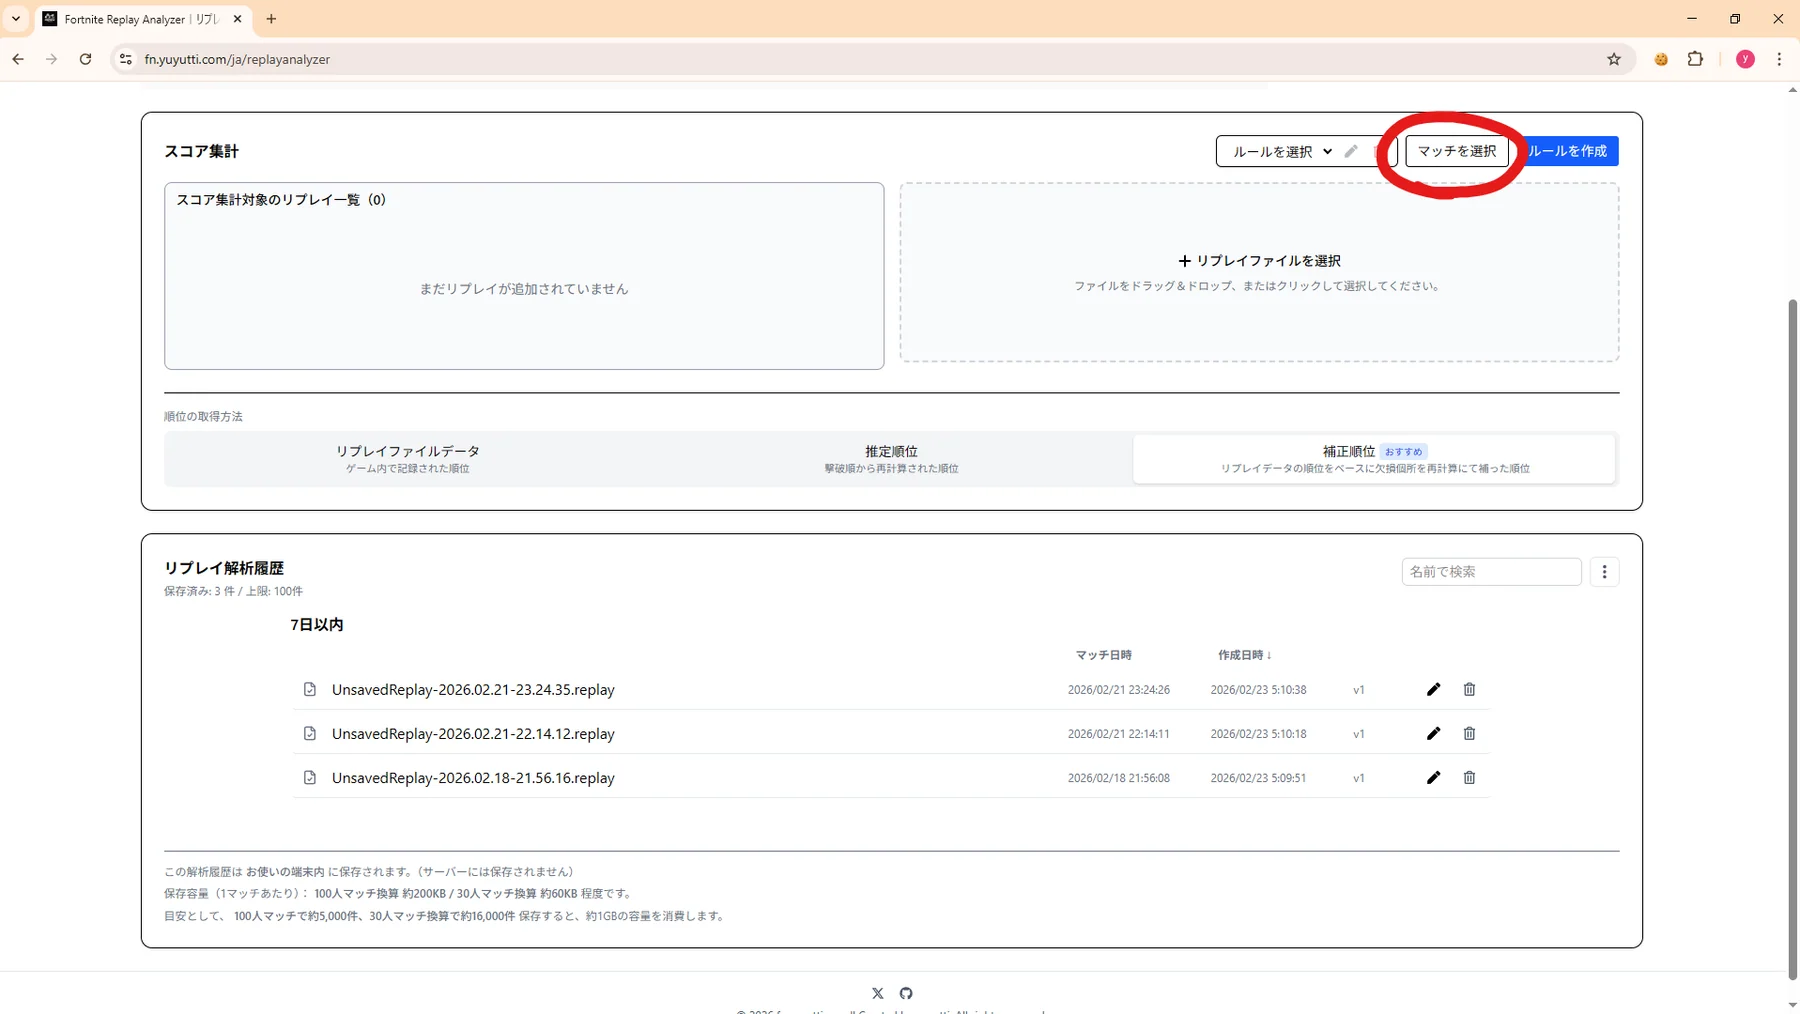This screenshot has width=1800, height=1014.
Task: Click the マッチを選択 button
Action: pyautogui.click(x=1456, y=151)
